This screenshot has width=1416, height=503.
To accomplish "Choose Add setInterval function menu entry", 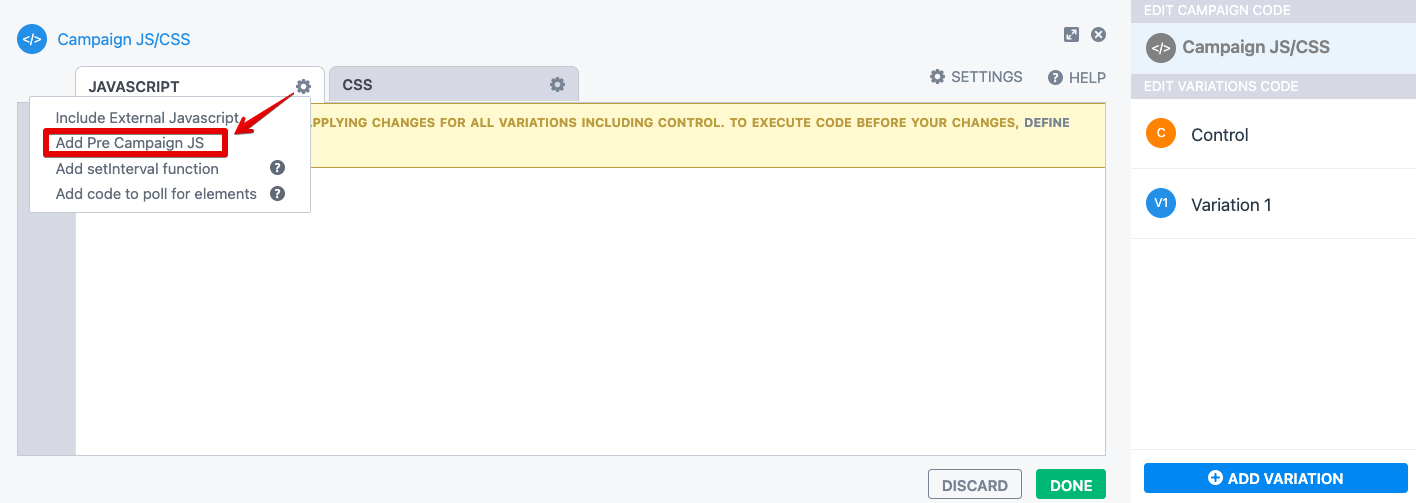I will click(x=137, y=168).
